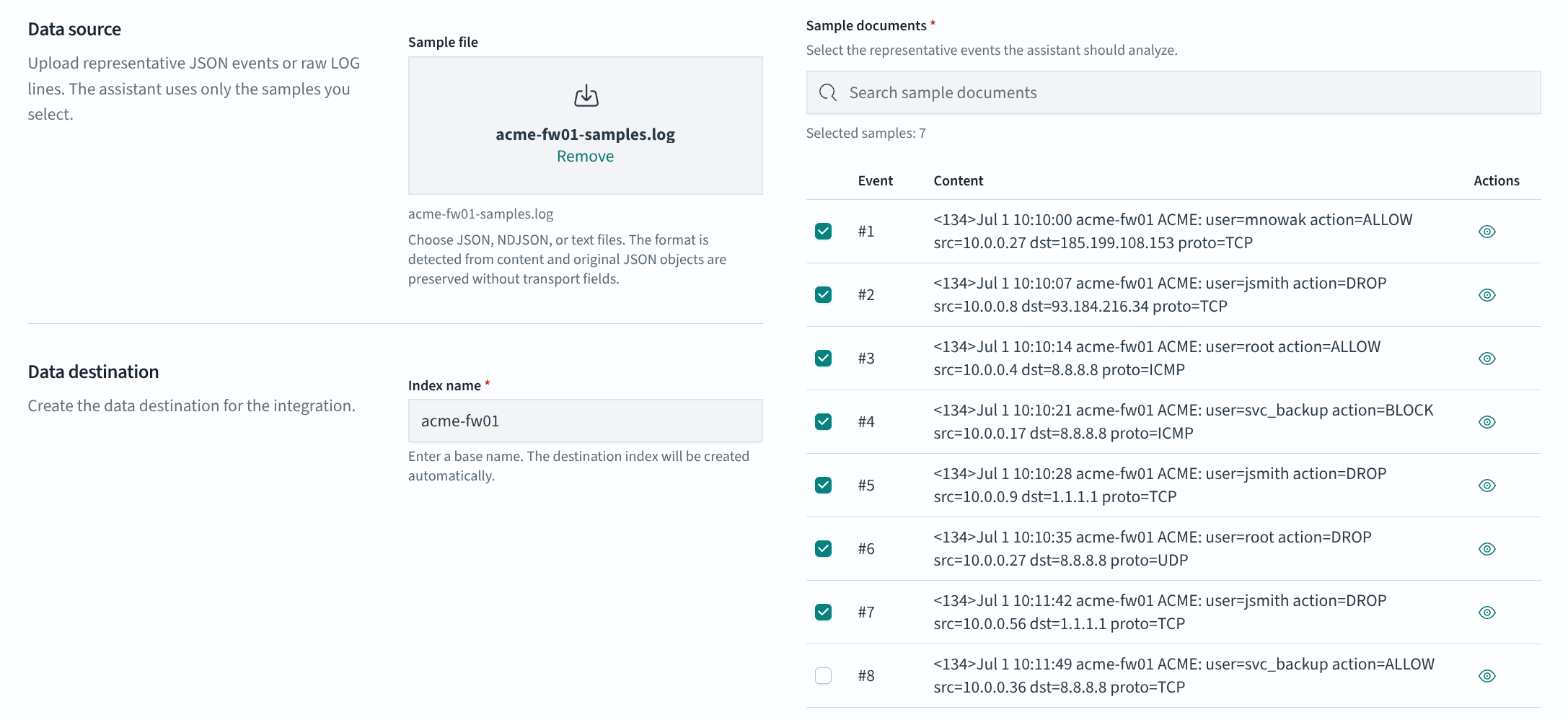Click the Actions column header
Image resolution: width=1568 pixels, height=720 pixels.
1496,181
